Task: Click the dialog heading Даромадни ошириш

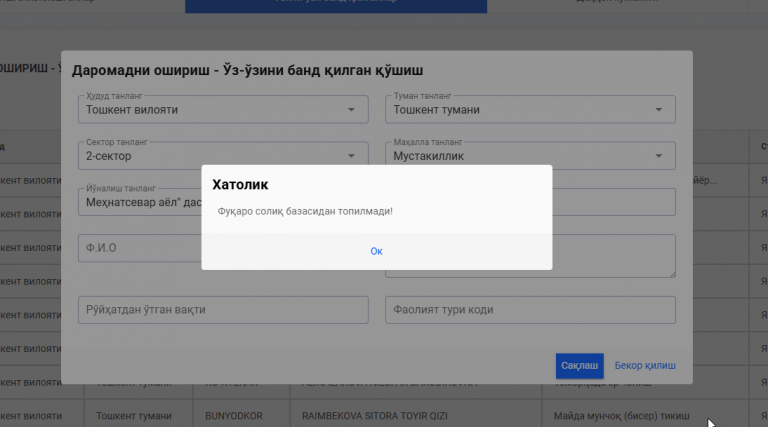Action: pos(247,71)
